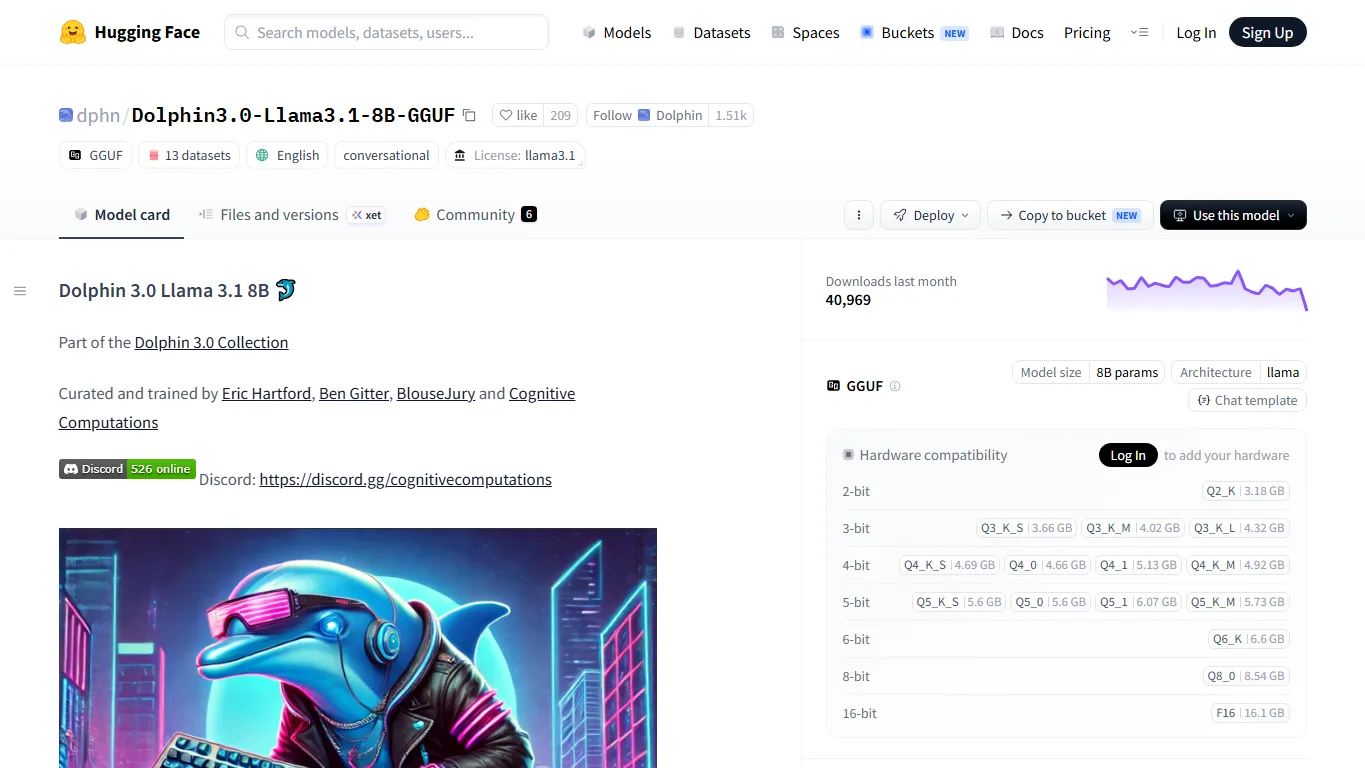
Task: Open the cyberpunk dolphin image
Action: (358, 647)
